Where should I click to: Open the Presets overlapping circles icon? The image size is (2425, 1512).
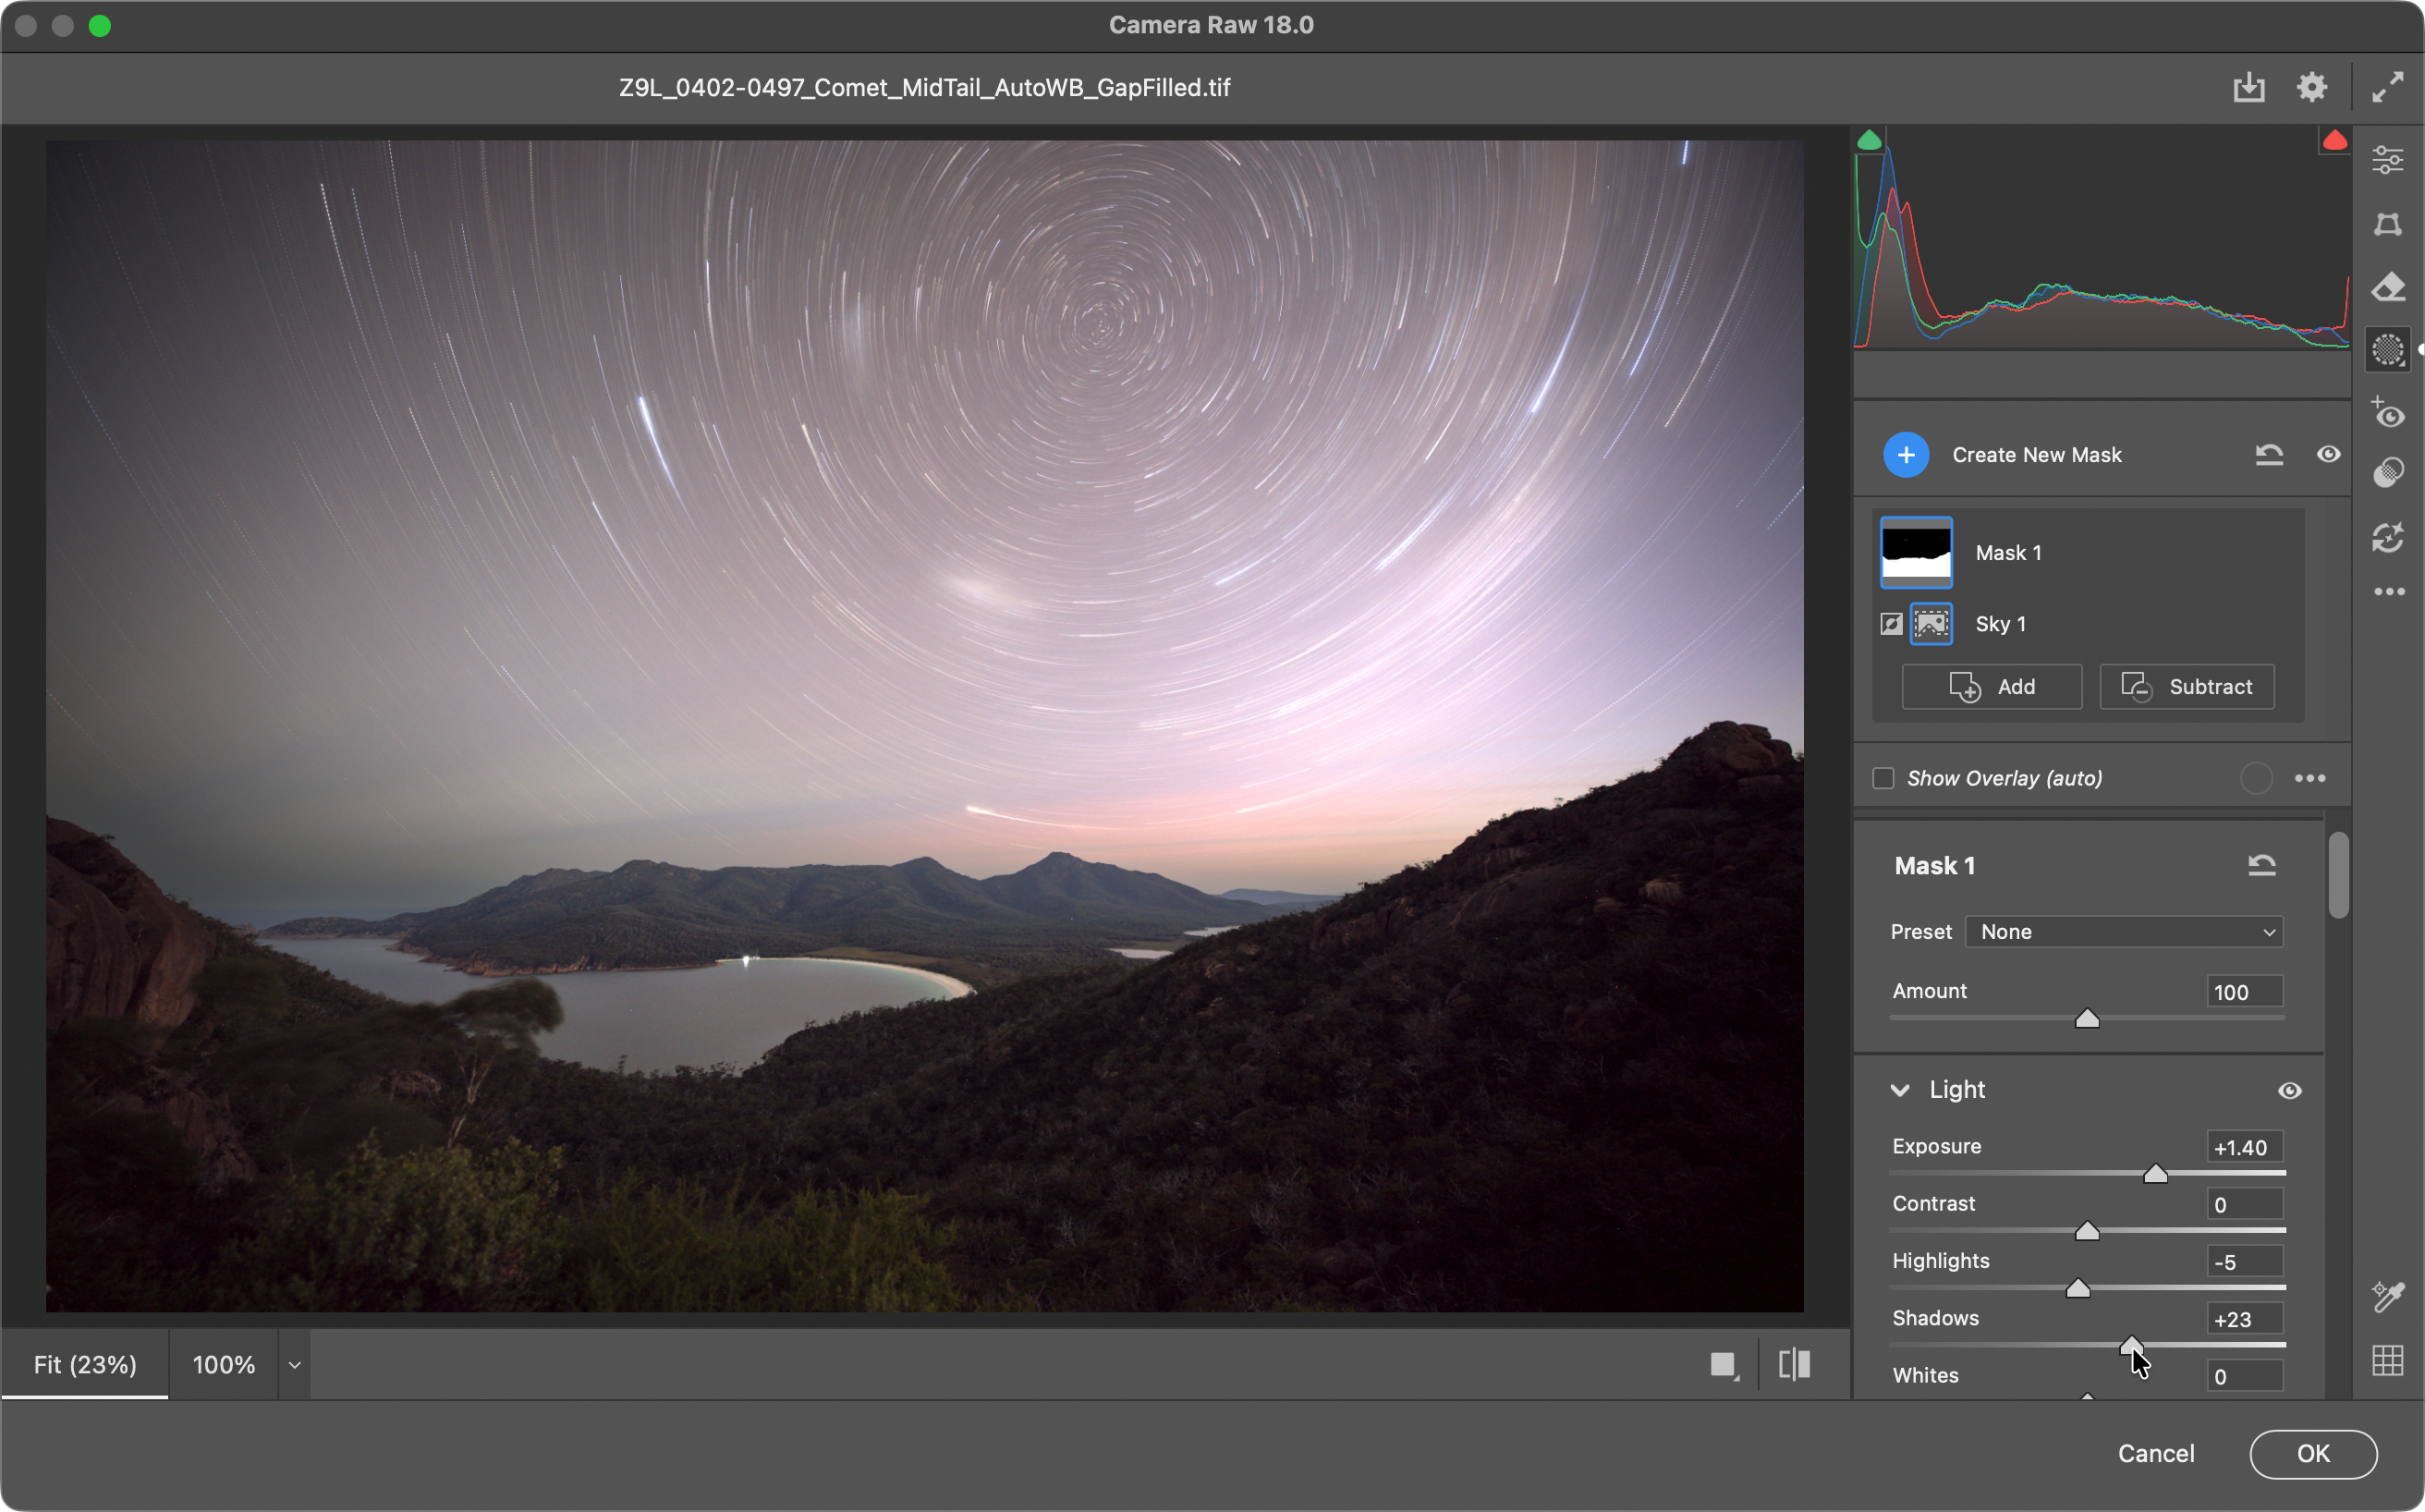(2388, 473)
